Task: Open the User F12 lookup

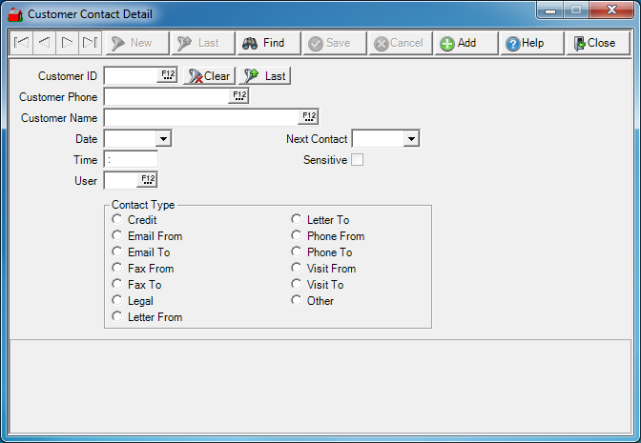Action: (148, 180)
